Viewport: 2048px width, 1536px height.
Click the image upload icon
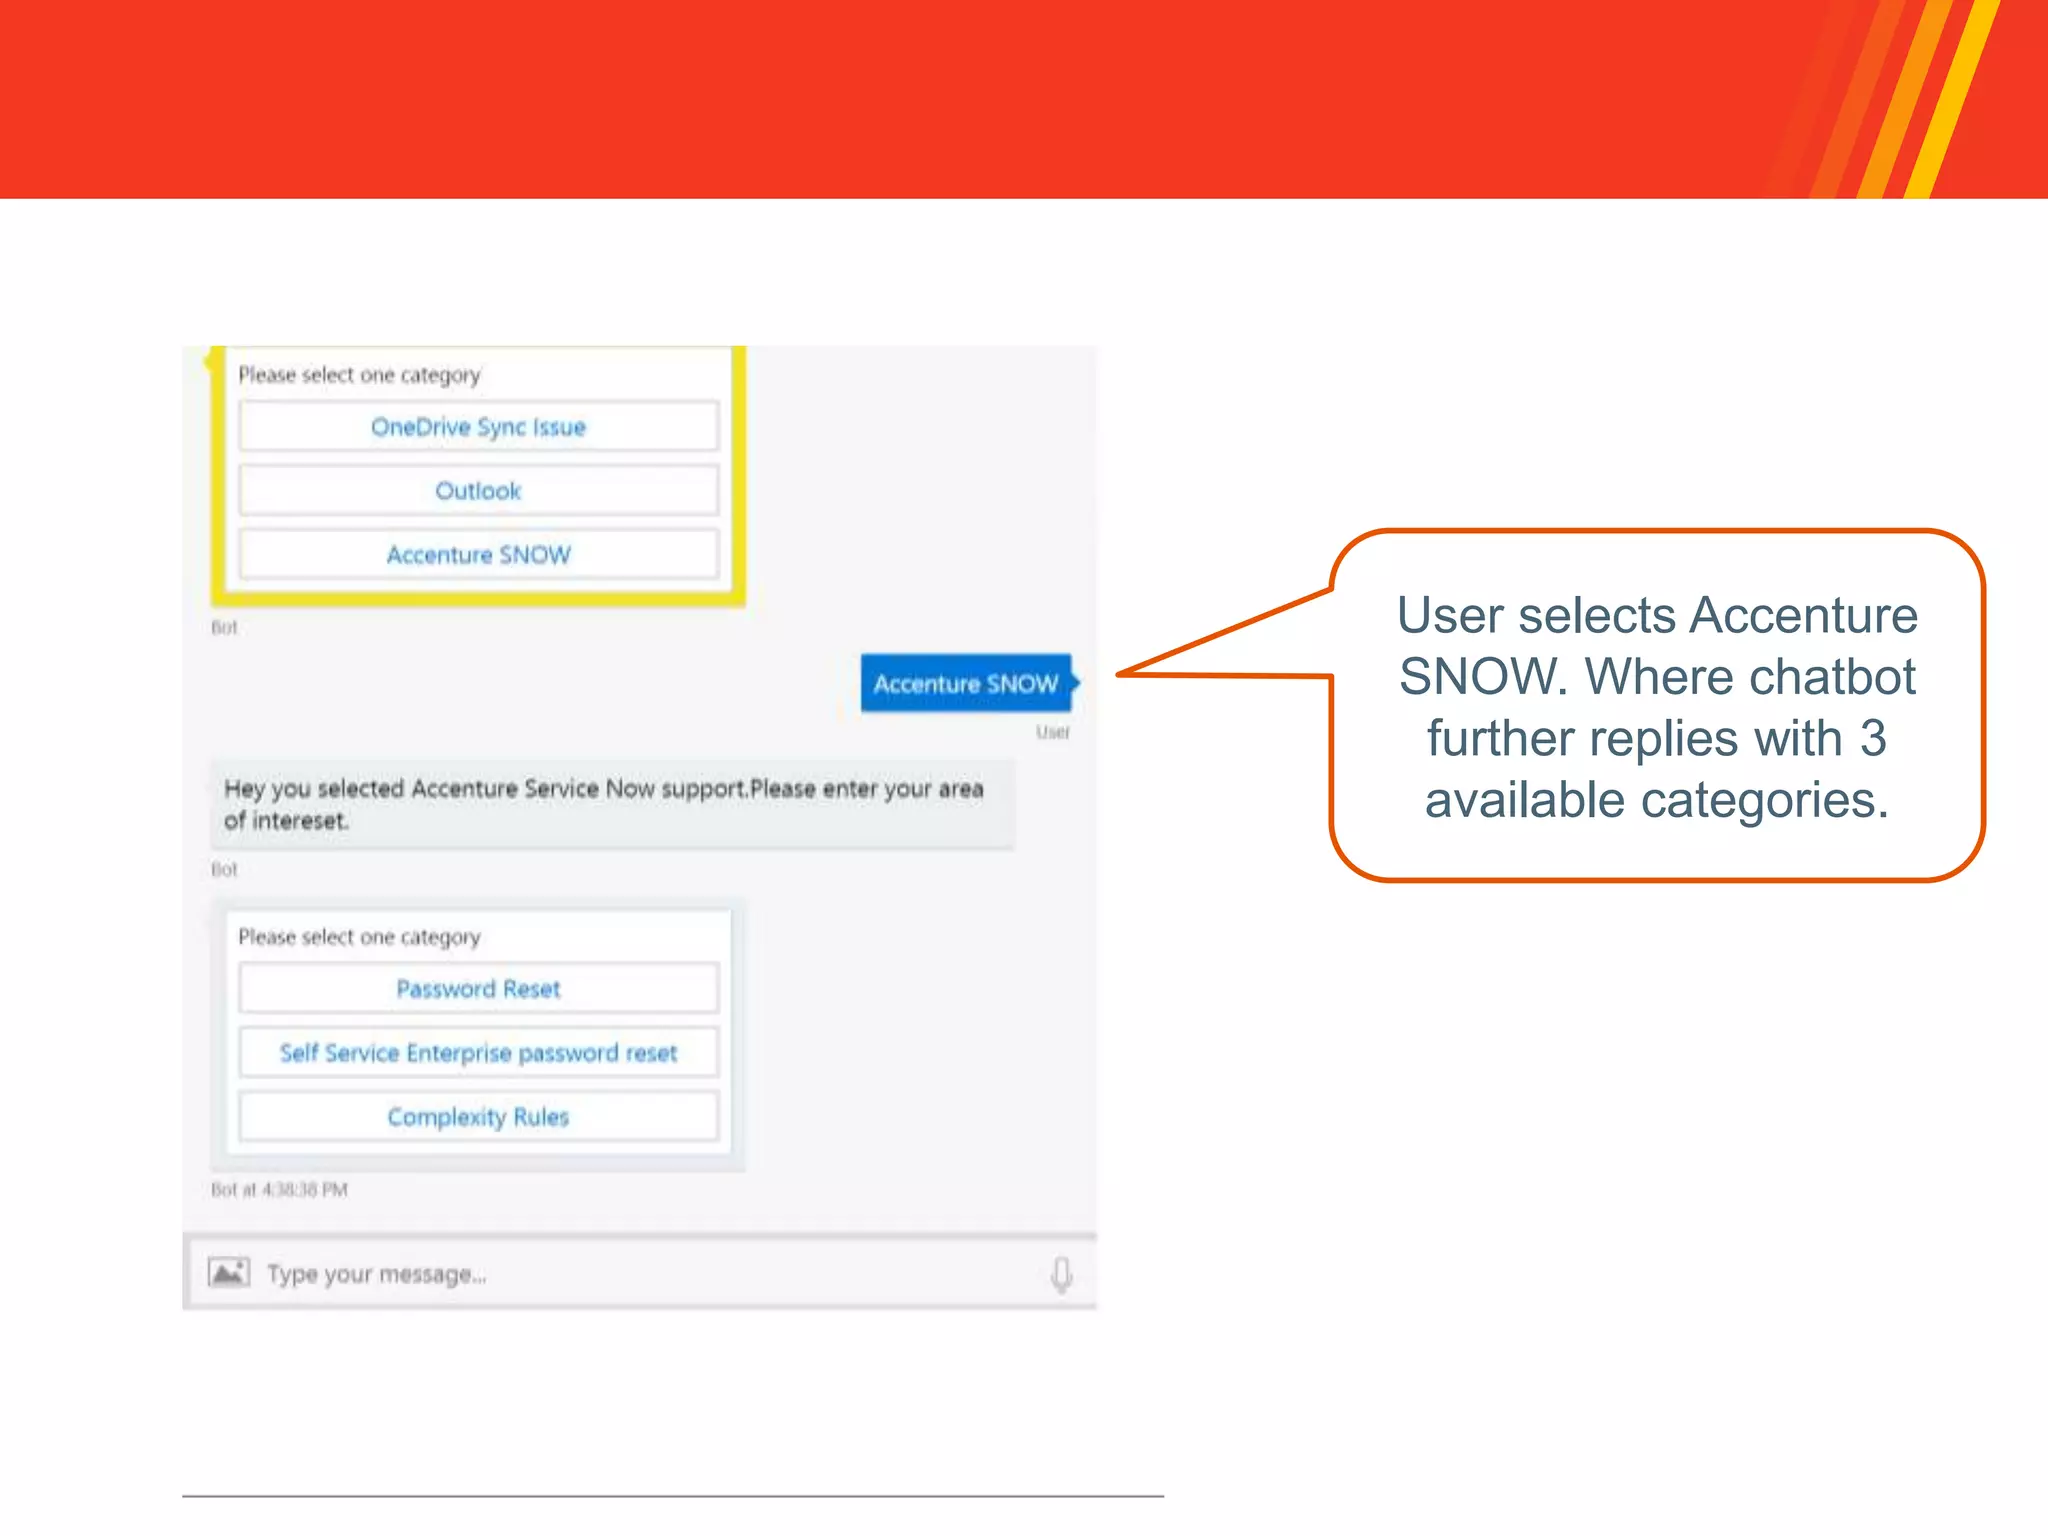coord(229,1273)
